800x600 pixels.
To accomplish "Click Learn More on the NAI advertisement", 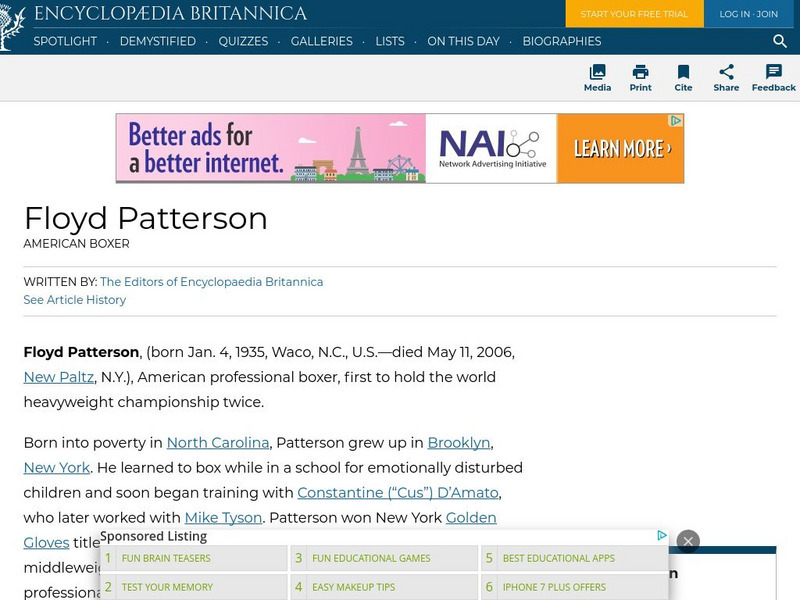I will pyautogui.click(x=620, y=146).
